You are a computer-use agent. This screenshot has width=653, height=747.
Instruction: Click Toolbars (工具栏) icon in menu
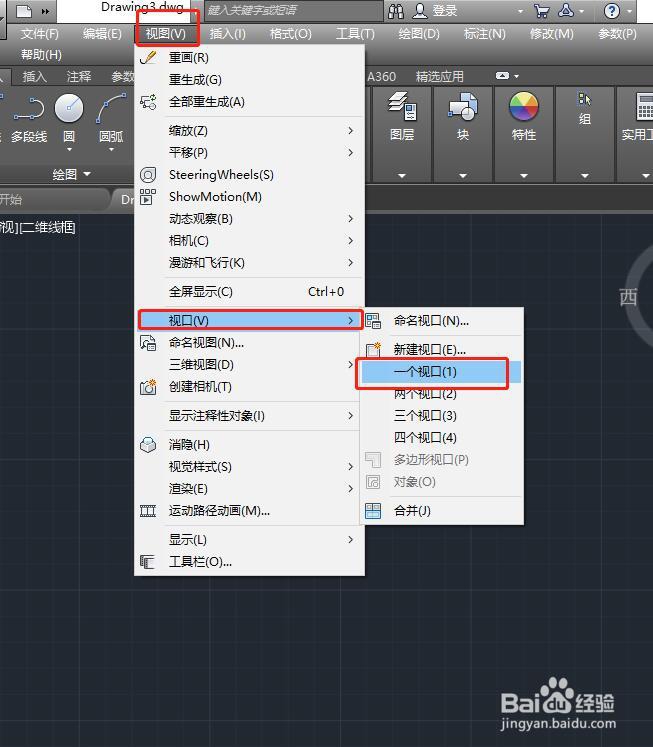pos(148,562)
